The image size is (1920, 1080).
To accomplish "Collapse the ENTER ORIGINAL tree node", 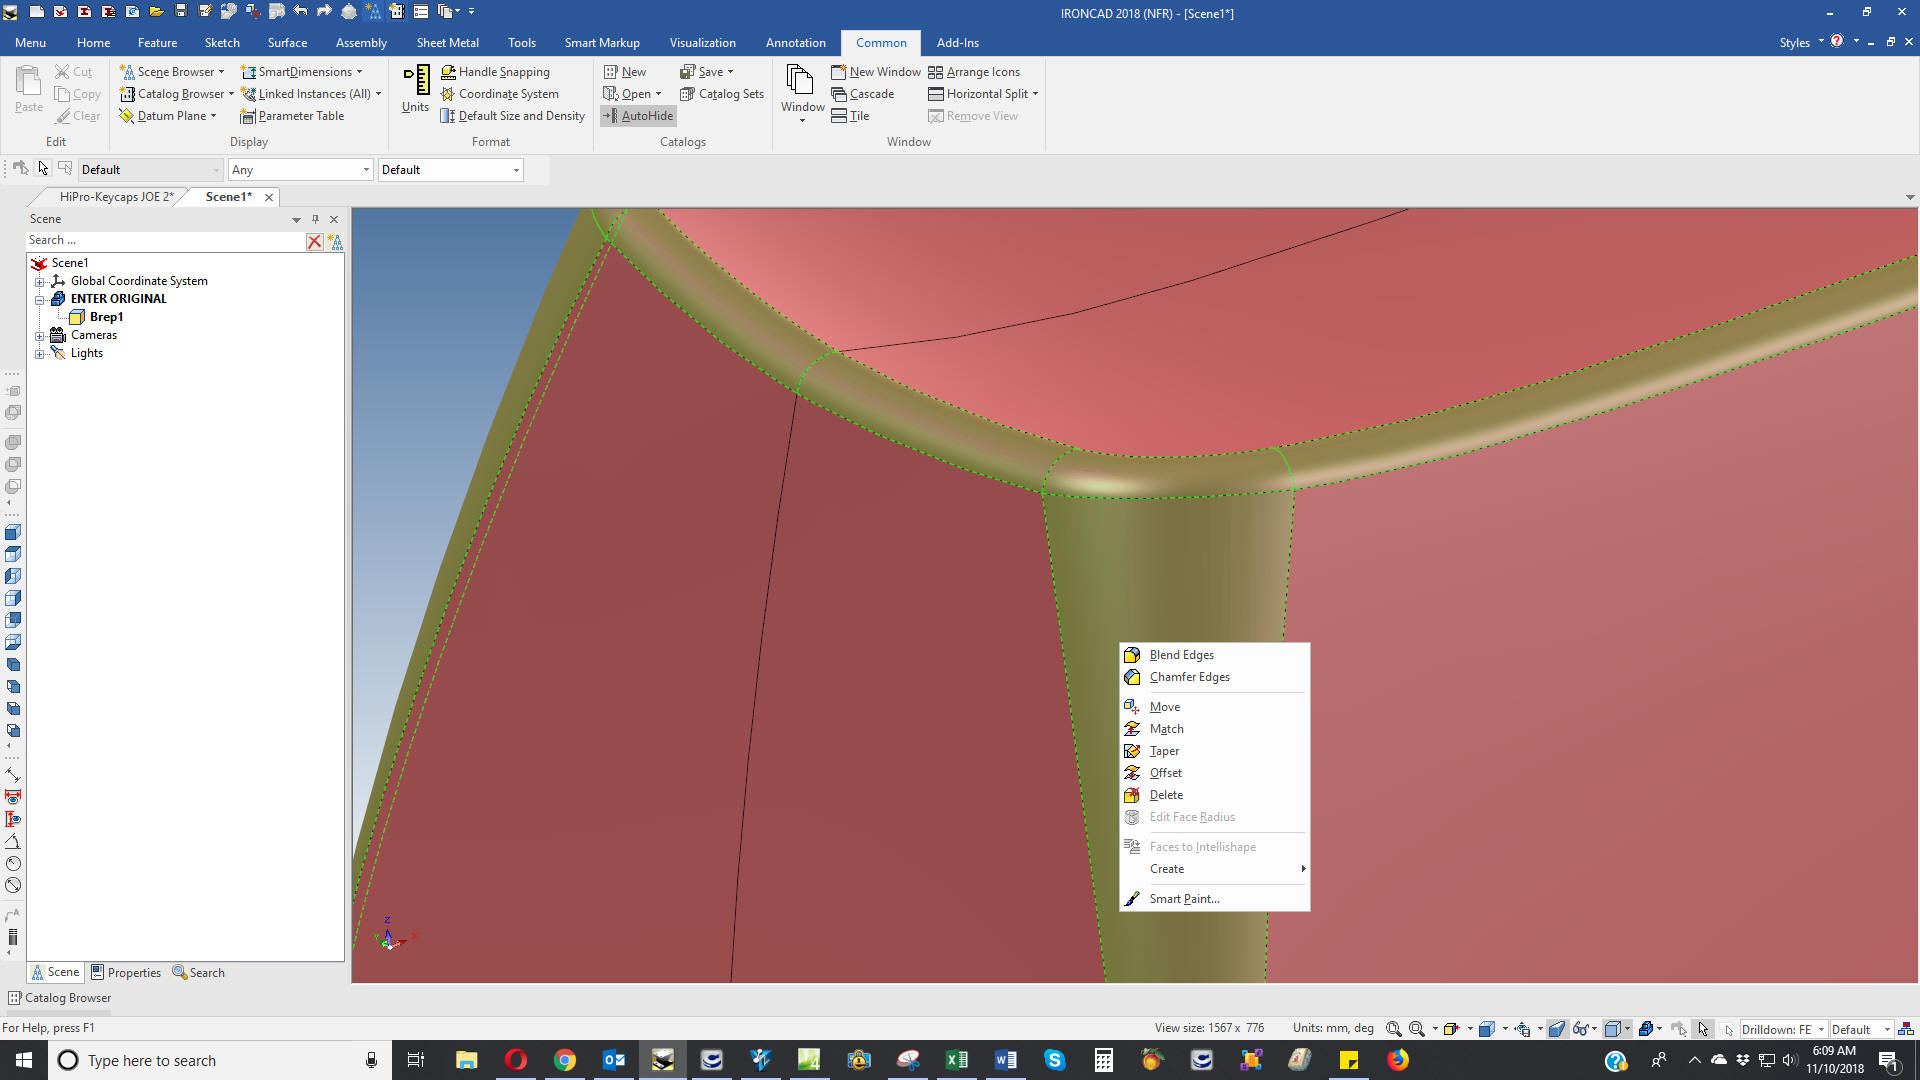I will pyautogui.click(x=39, y=300).
